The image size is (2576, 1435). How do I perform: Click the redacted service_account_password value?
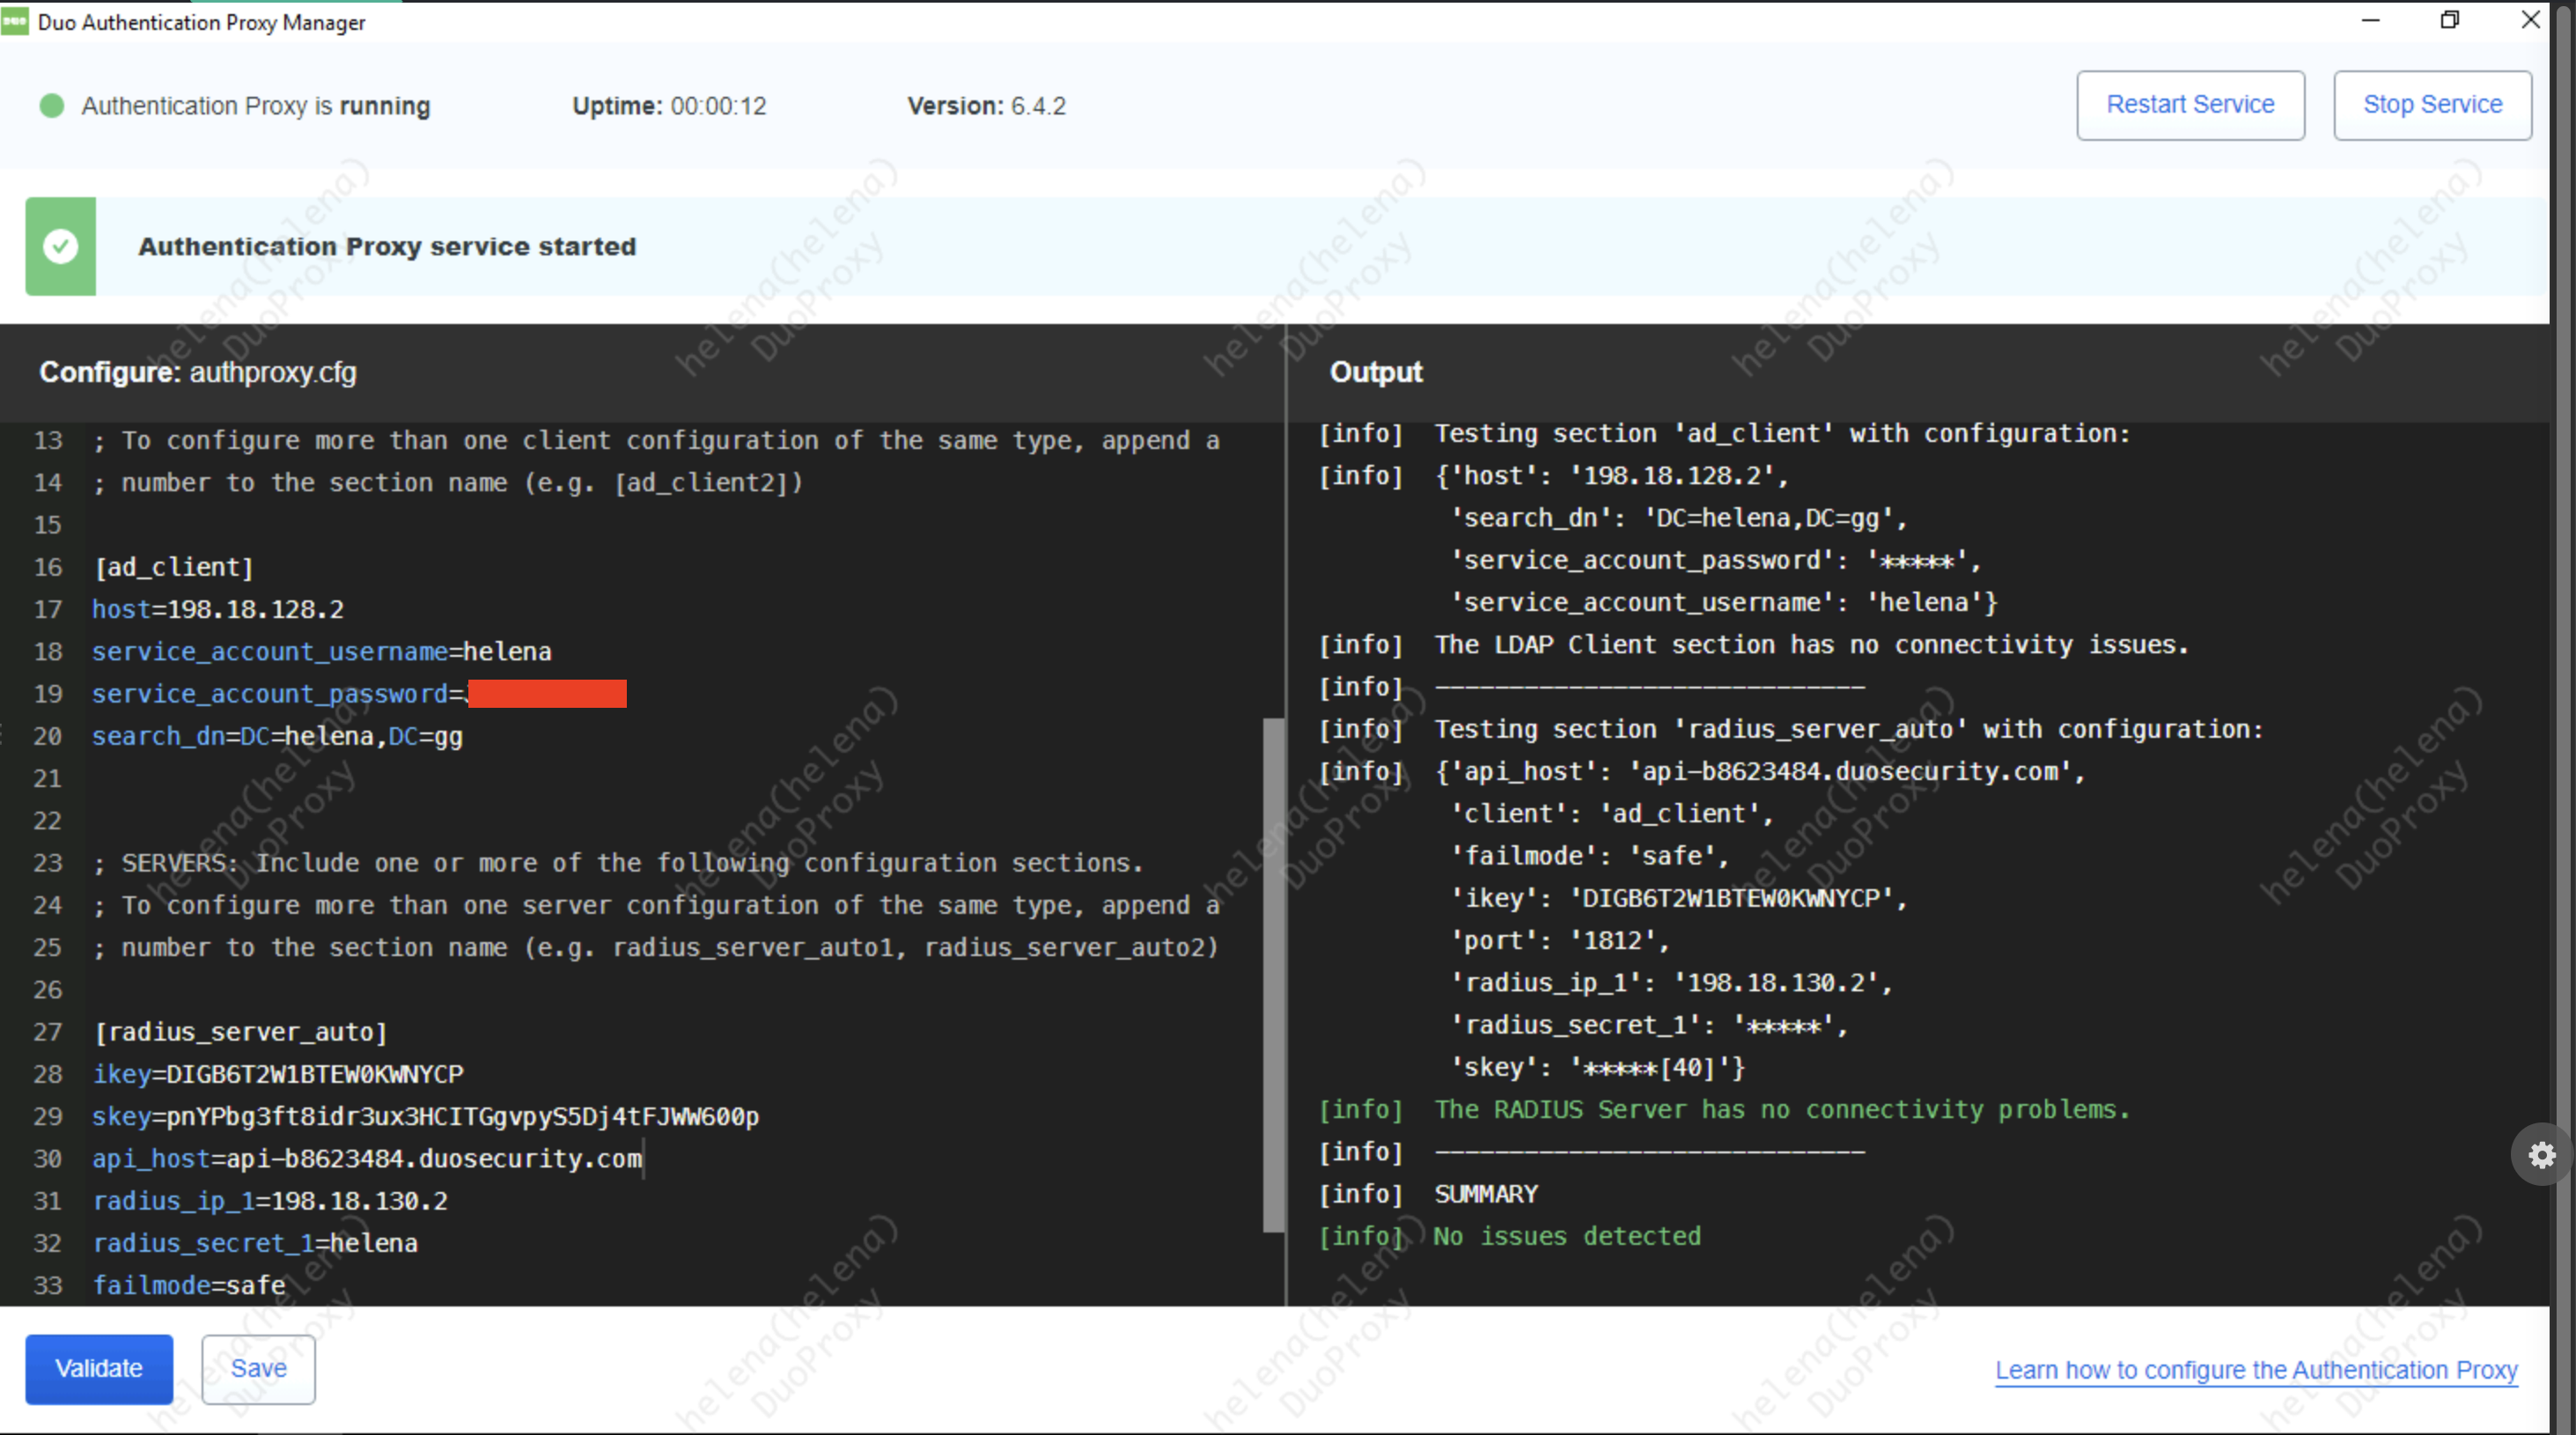(x=547, y=693)
